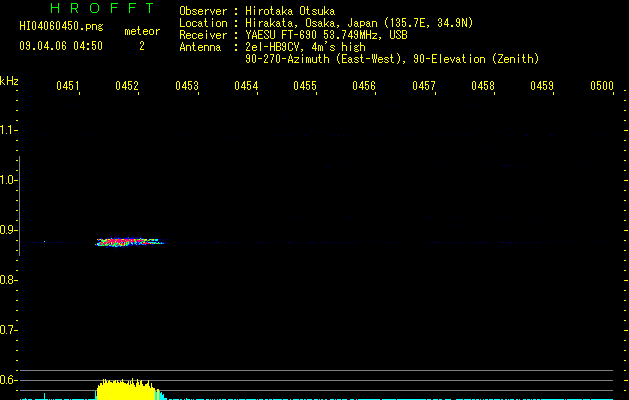The height and width of the screenshot is (400, 629).
Task: Click the 0.6 kHz axis label
Action: [x=7, y=380]
